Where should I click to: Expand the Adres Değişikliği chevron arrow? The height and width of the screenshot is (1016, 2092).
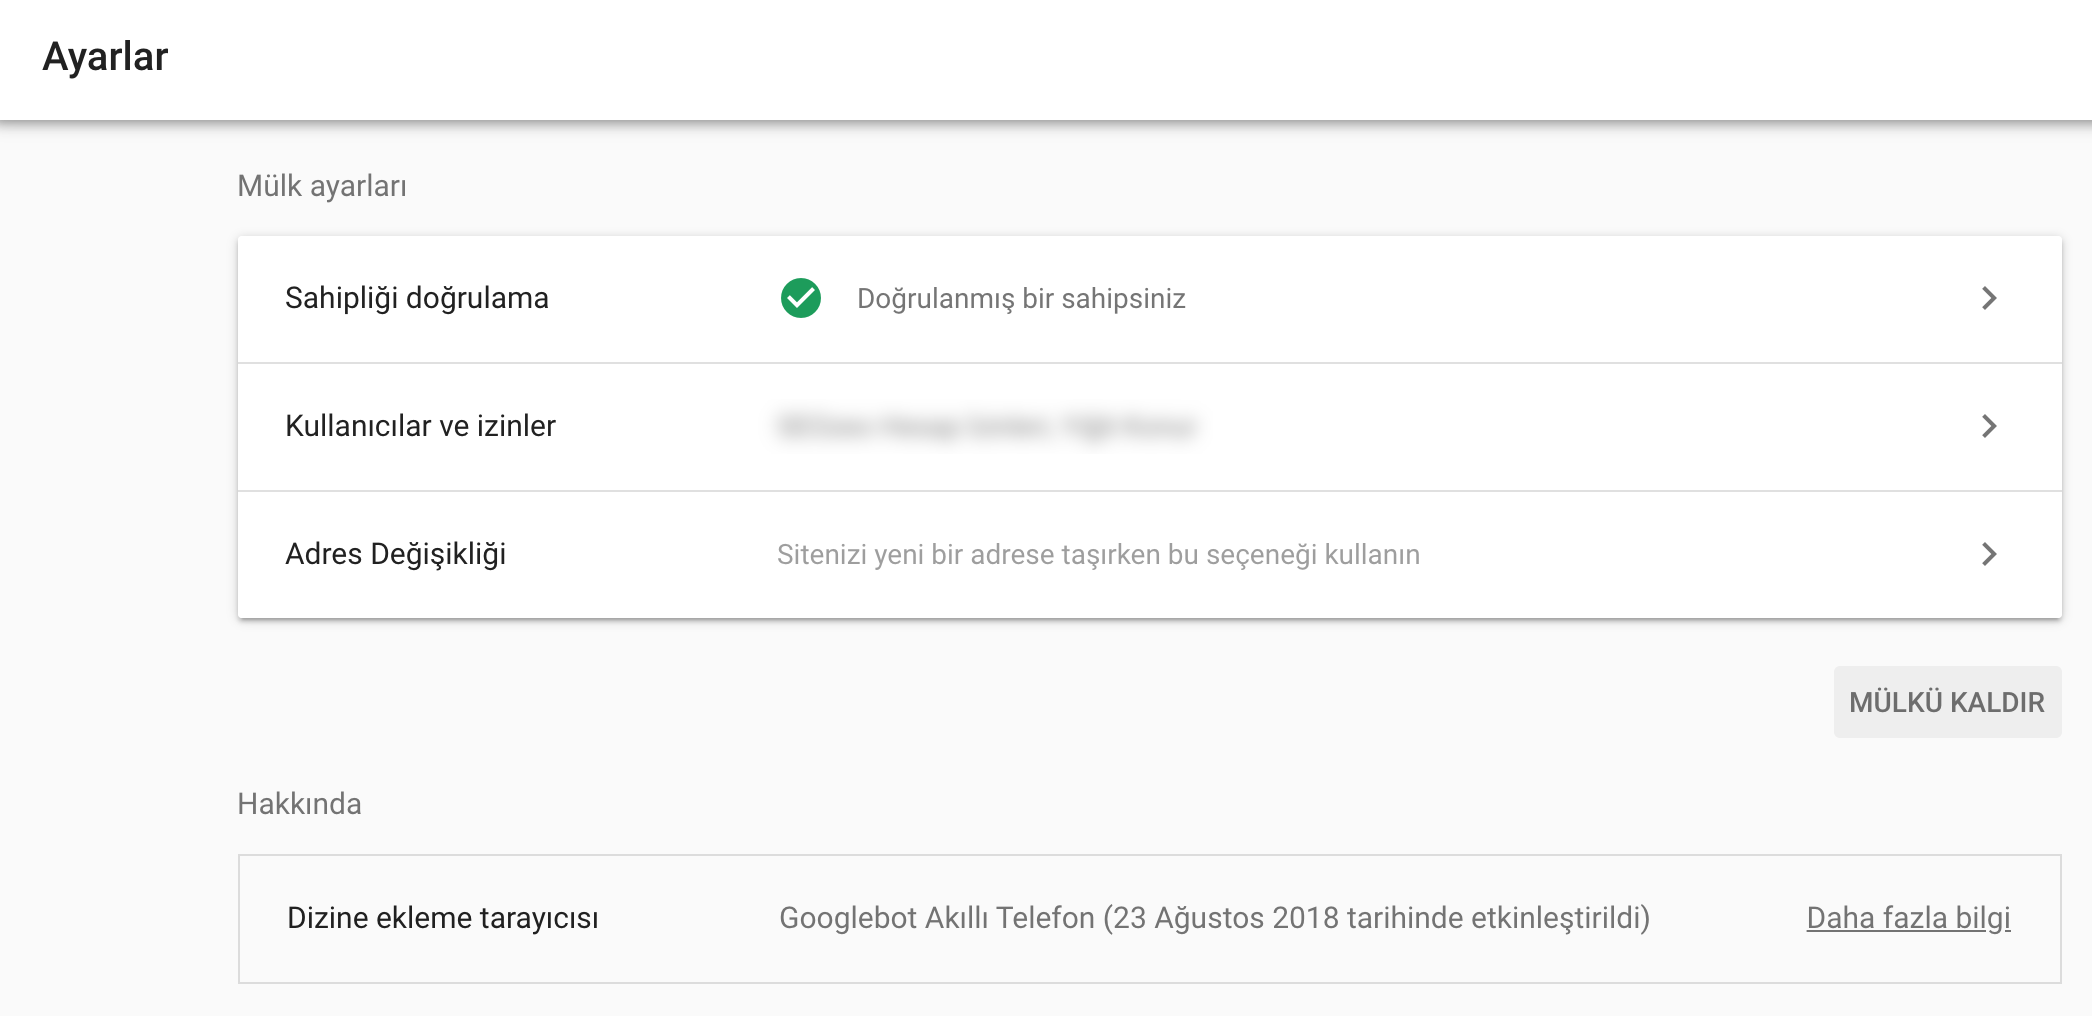click(1989, 554)
